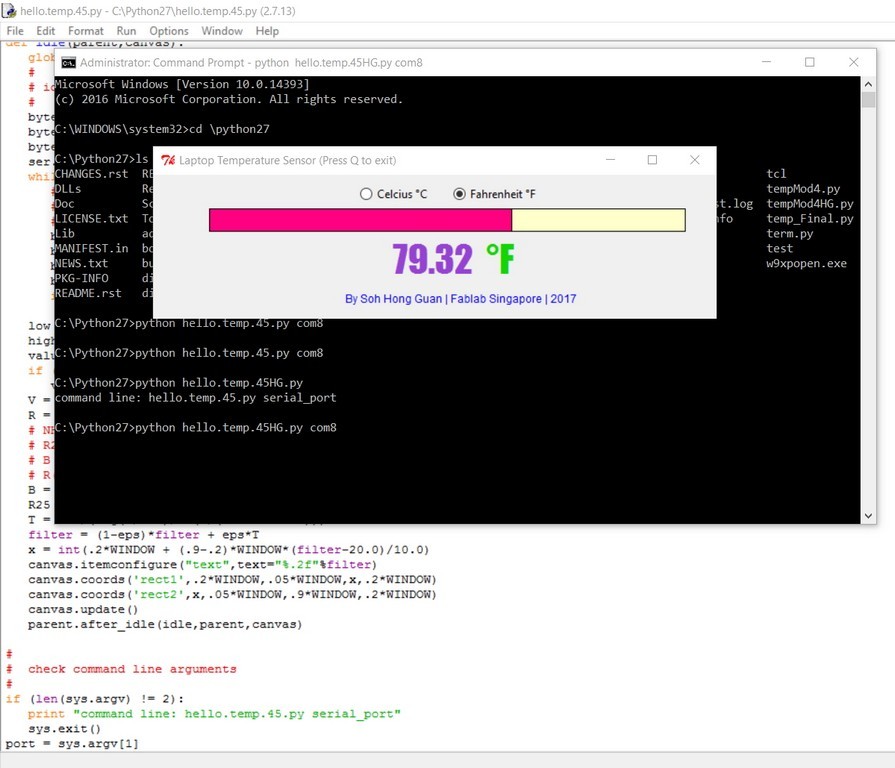This screenshot has height=768, width=895.
Task: Click term.py in the directory listing
Action: click(789, 233)
